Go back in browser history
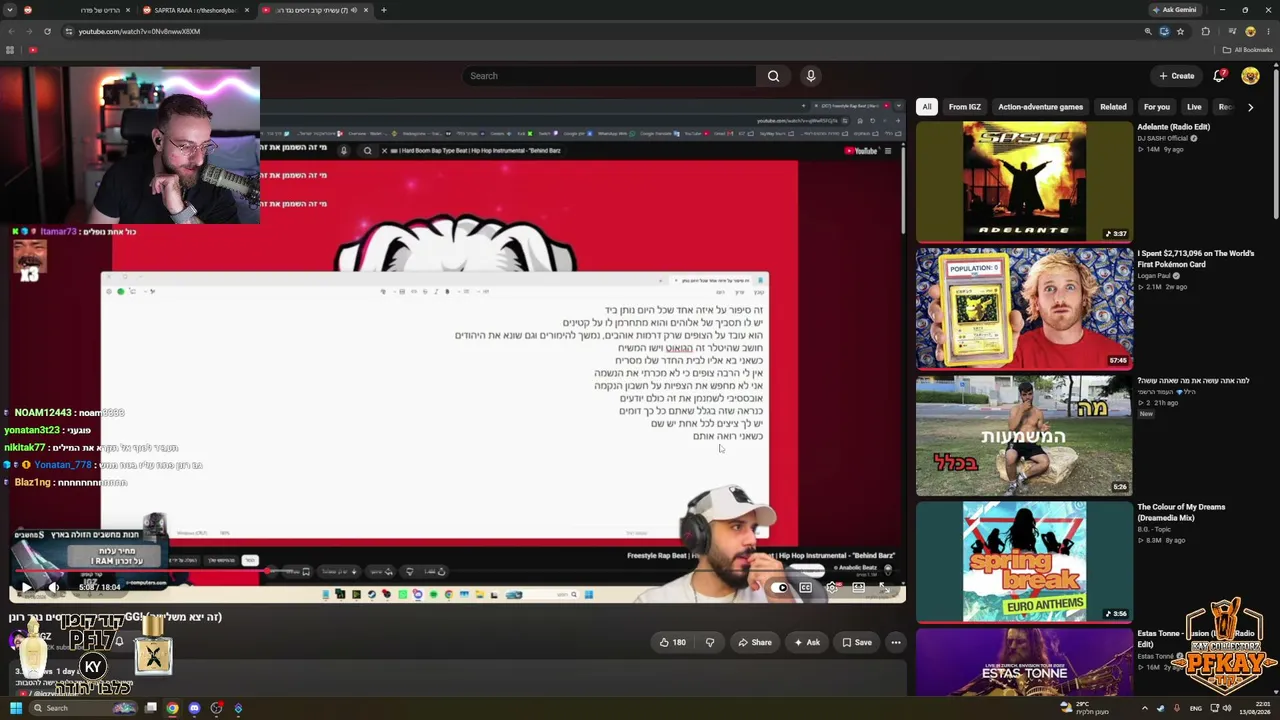Viewport: 1280px width, 720px height. tap(11, 31)
